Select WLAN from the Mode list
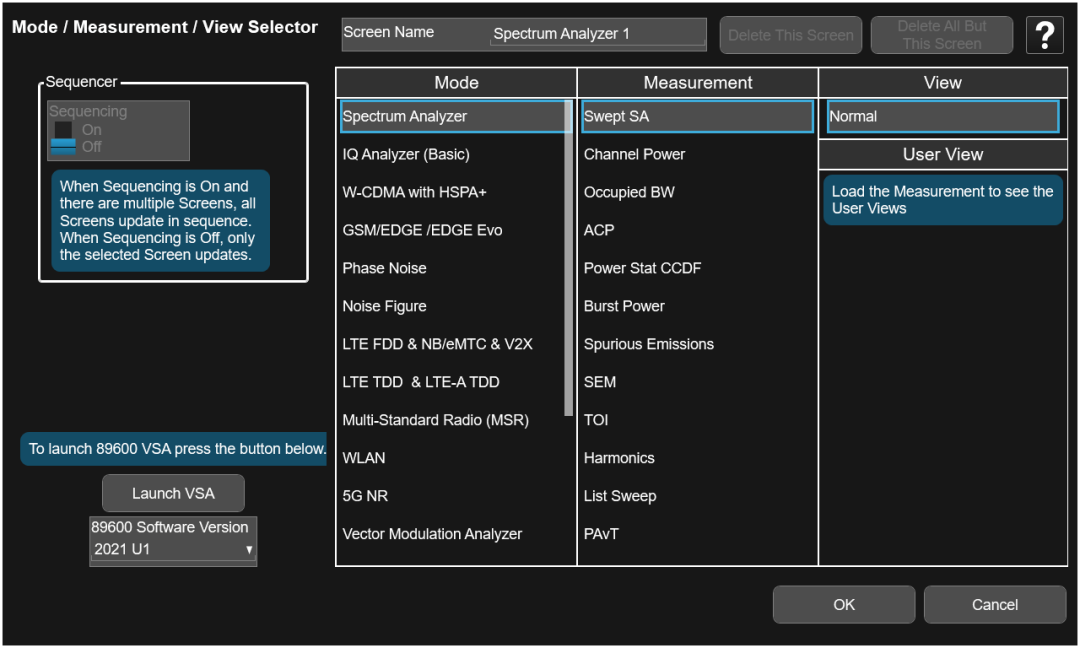The height and width of the screenshot is (648, 1080). coord(364,458)
